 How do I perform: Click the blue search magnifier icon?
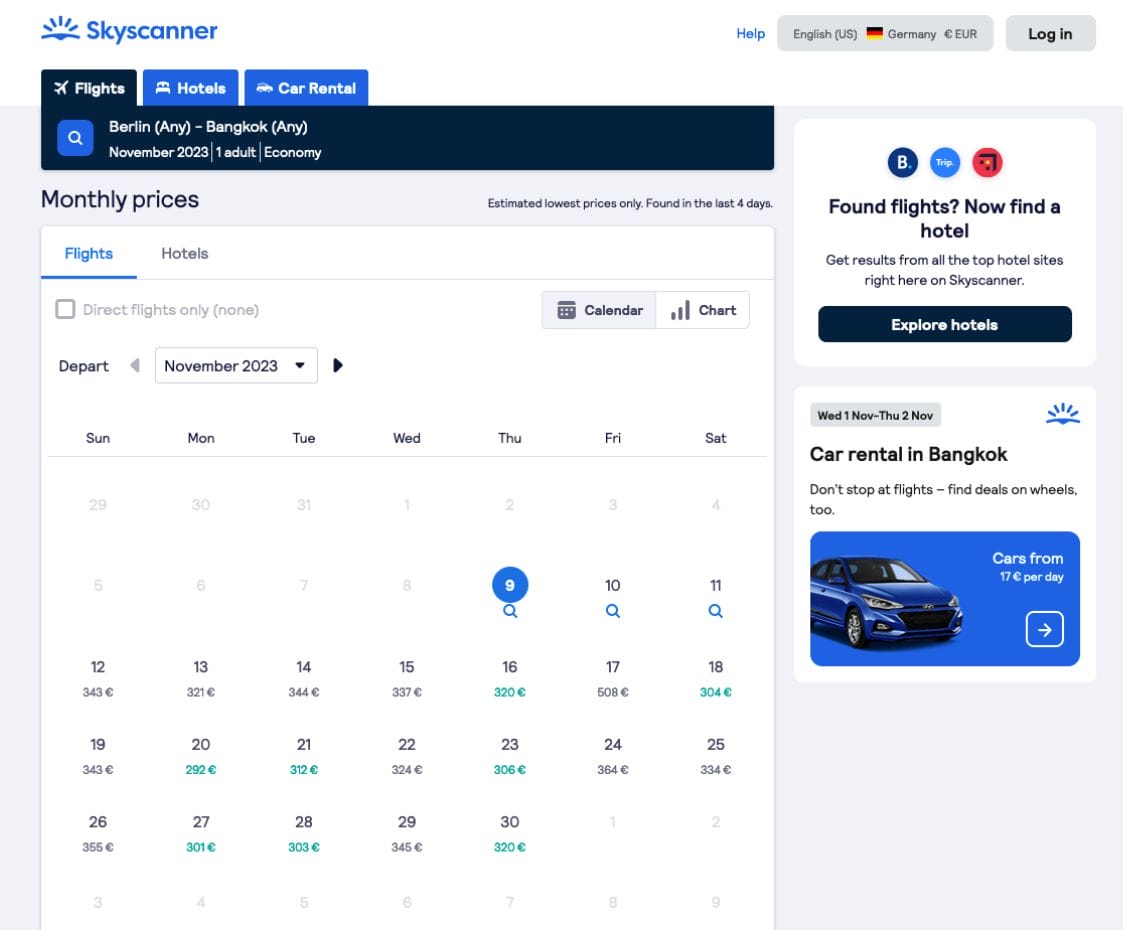[75, 138]
